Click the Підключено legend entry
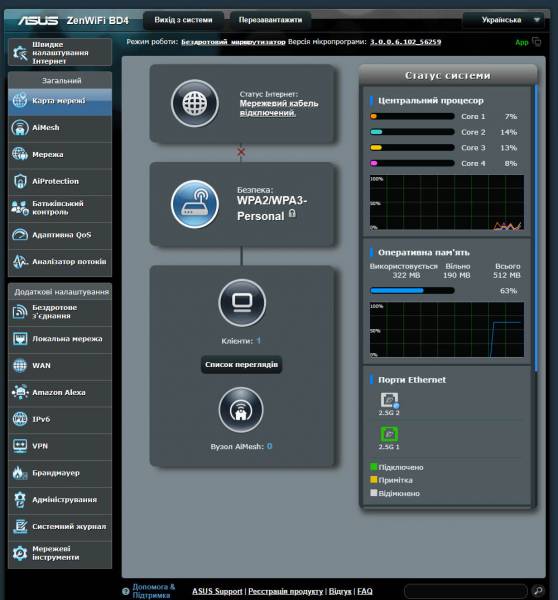Screen dimensions: 558x600 pos(397,467)
